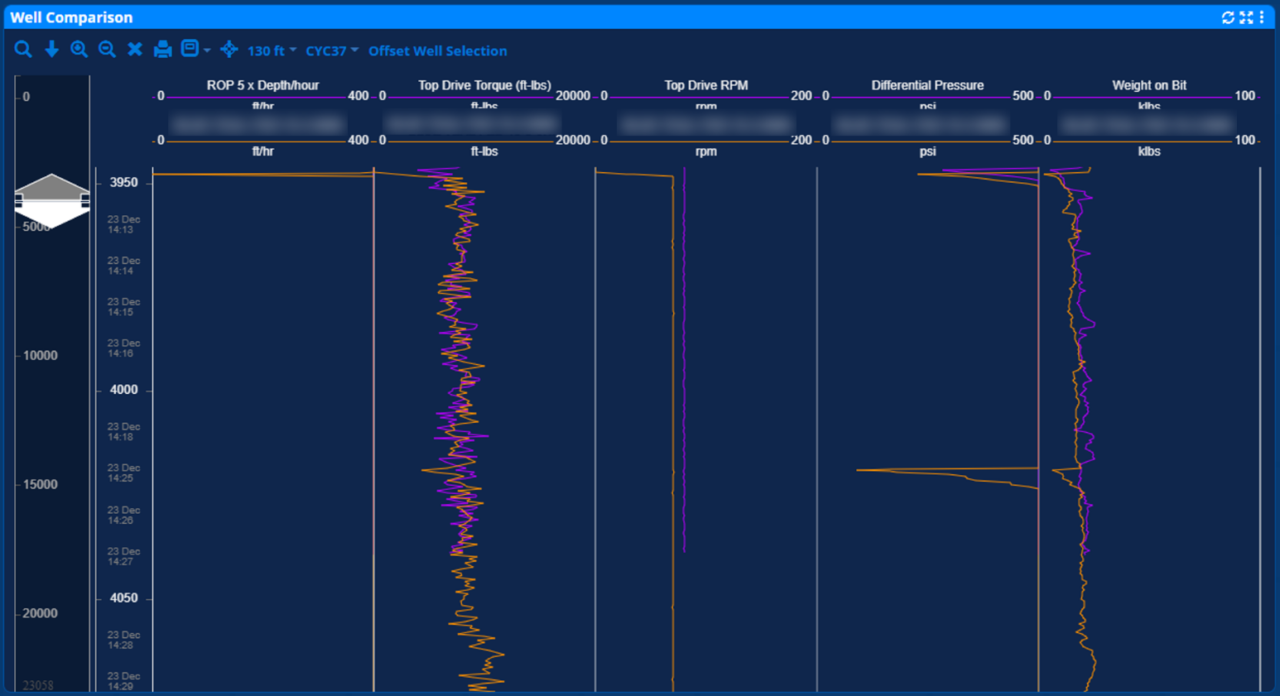Select the crosshair navigation tool
Screen dimensions: 1280x696
tap(229, 49)
